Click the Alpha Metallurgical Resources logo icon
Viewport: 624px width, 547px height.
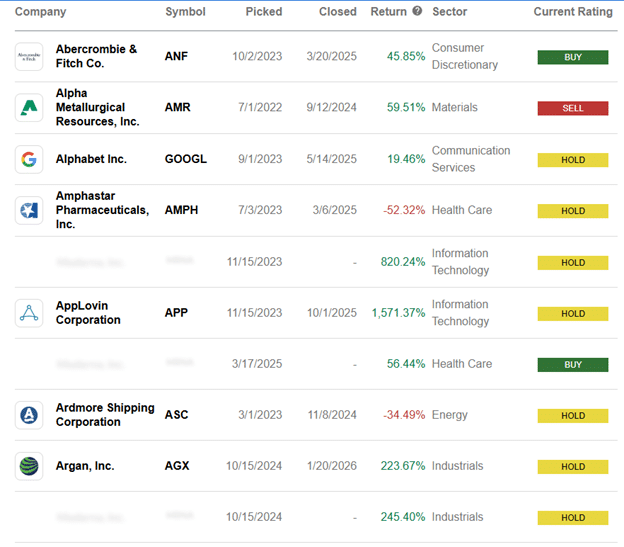coord(29,108)
